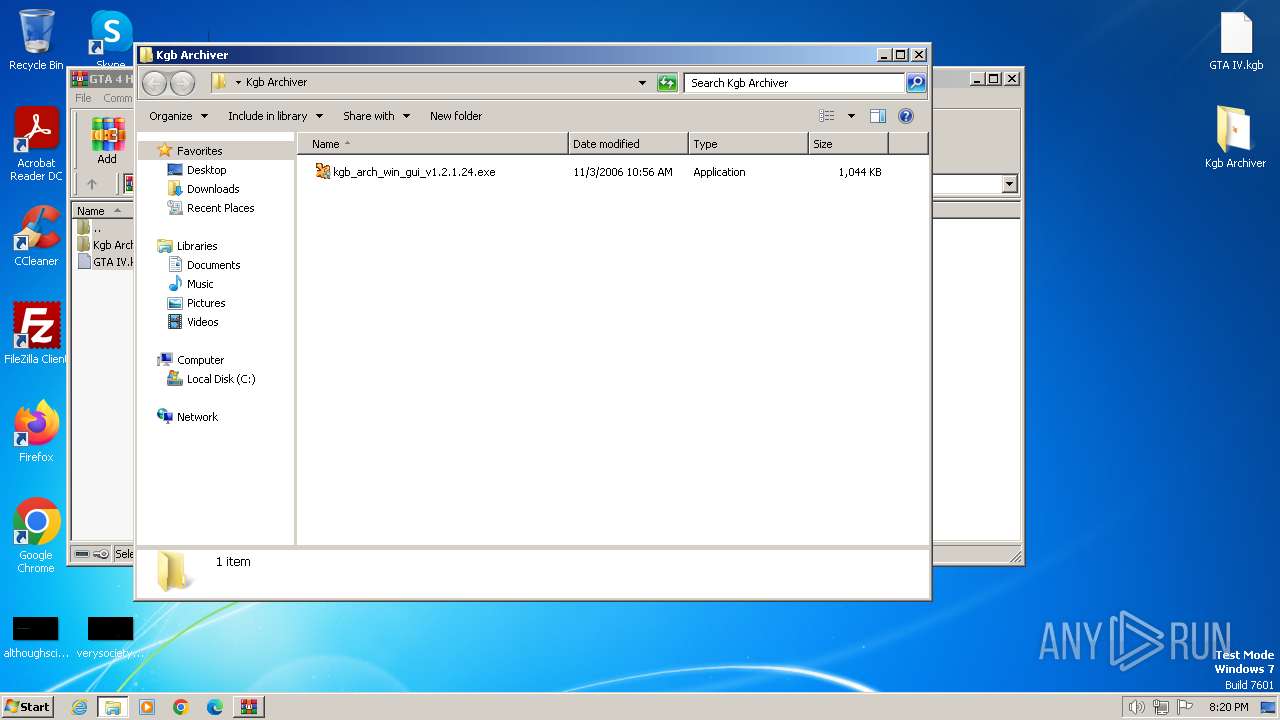The width and height of the screenshot is (1280, 720).
Task: Click the green Refresh button beside address bar
Action: [x=667, y=83]
